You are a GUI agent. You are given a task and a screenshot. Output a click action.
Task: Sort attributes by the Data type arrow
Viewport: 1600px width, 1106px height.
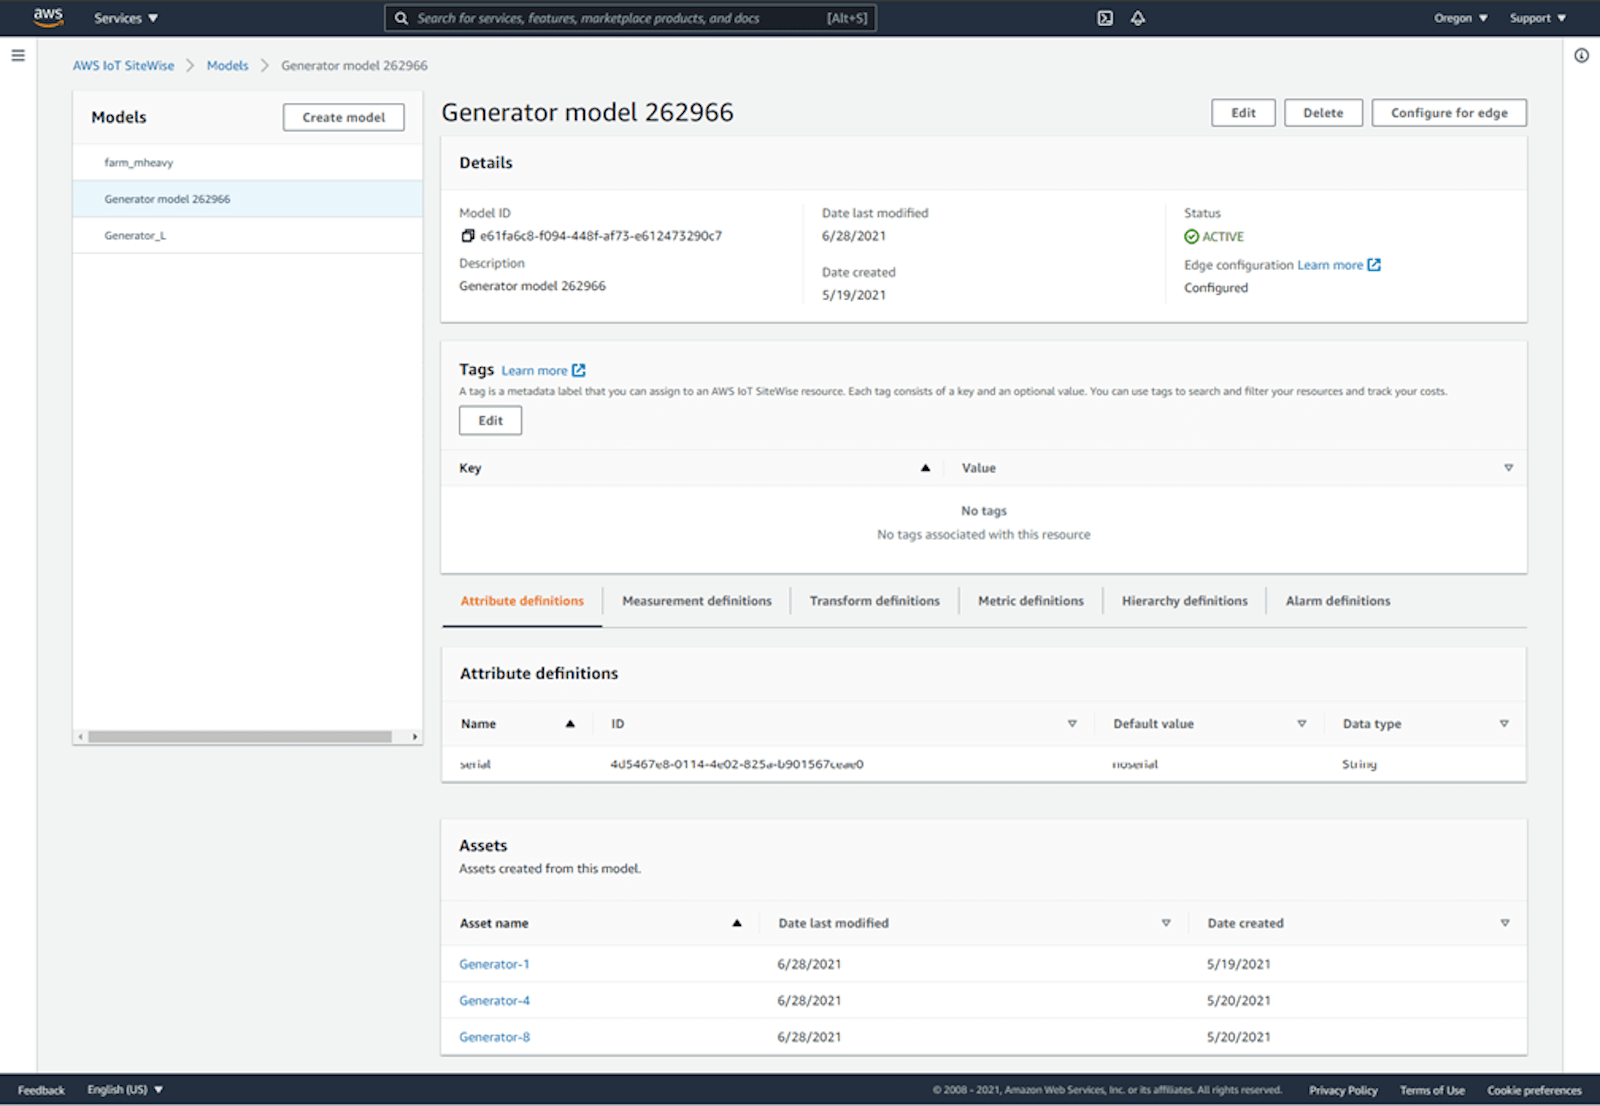click(1504, 724)
